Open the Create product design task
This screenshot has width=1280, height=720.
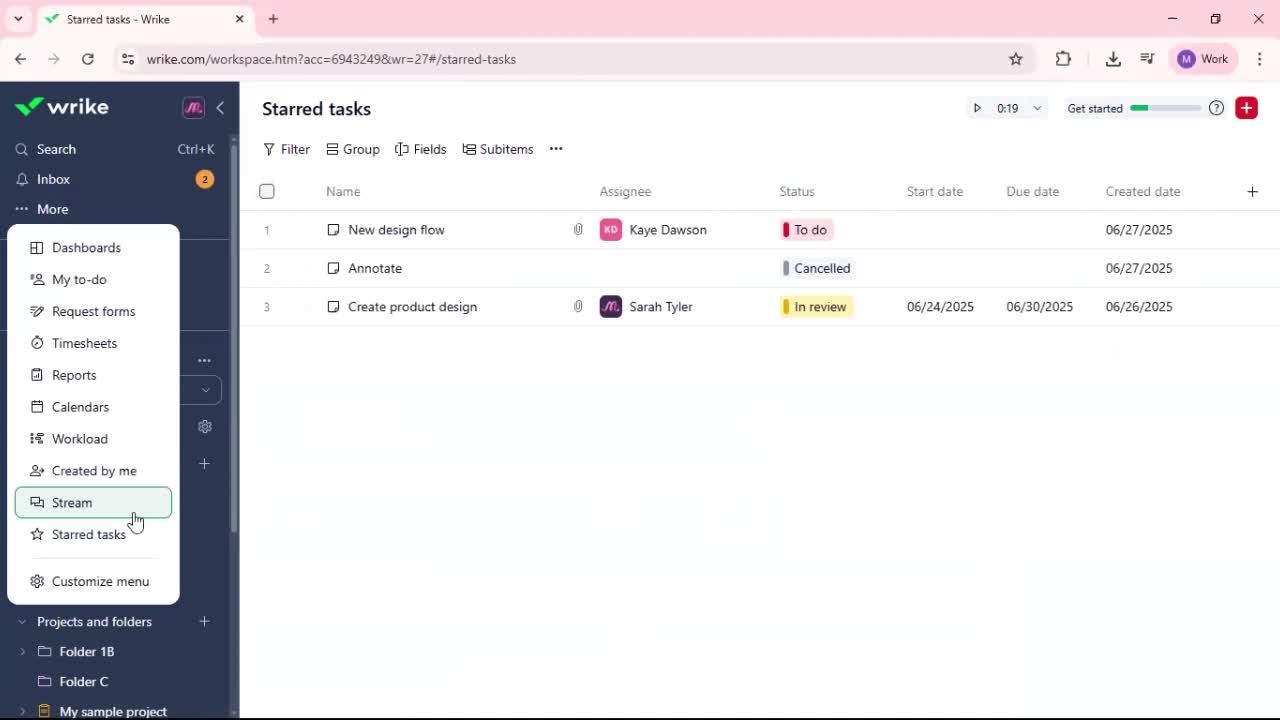tap(412, 307)
